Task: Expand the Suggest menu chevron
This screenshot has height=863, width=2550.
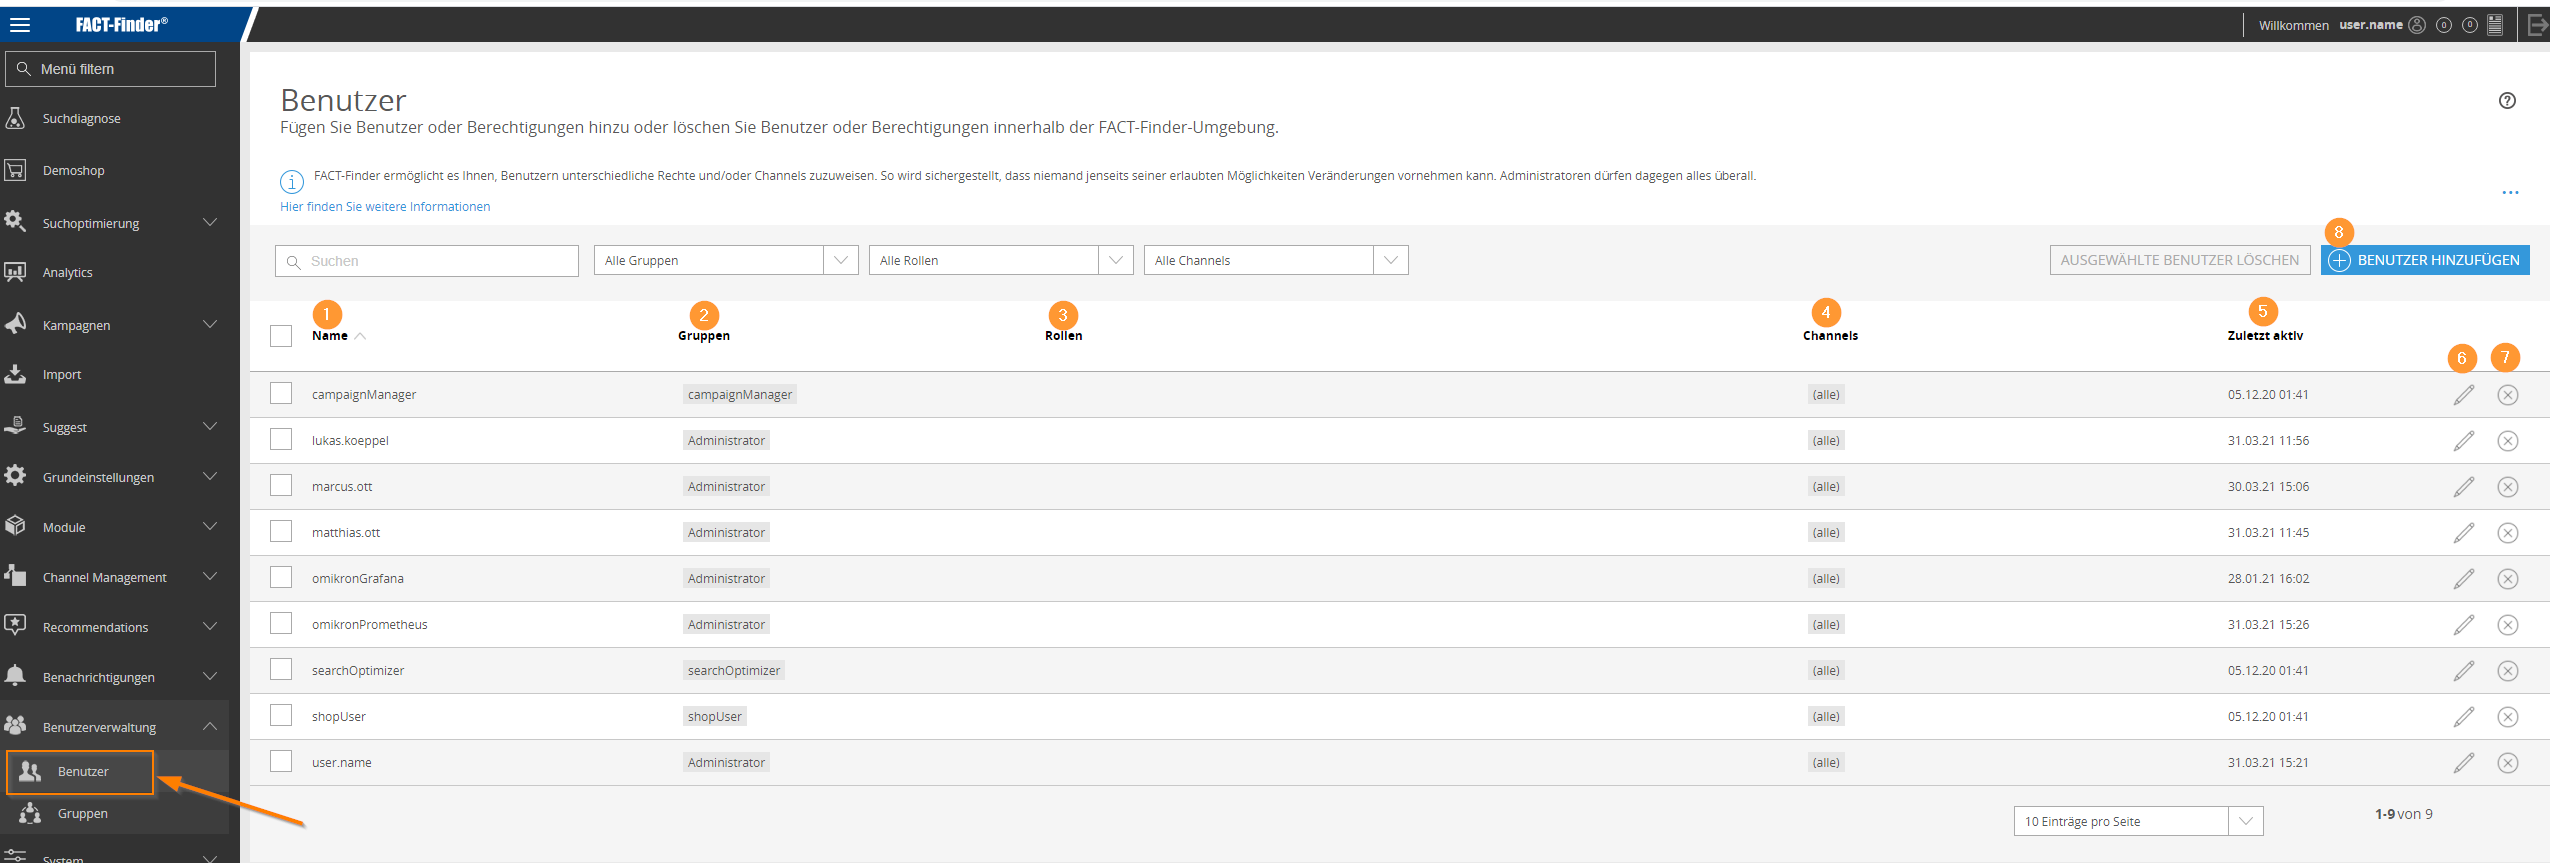Action: (210, 426)
